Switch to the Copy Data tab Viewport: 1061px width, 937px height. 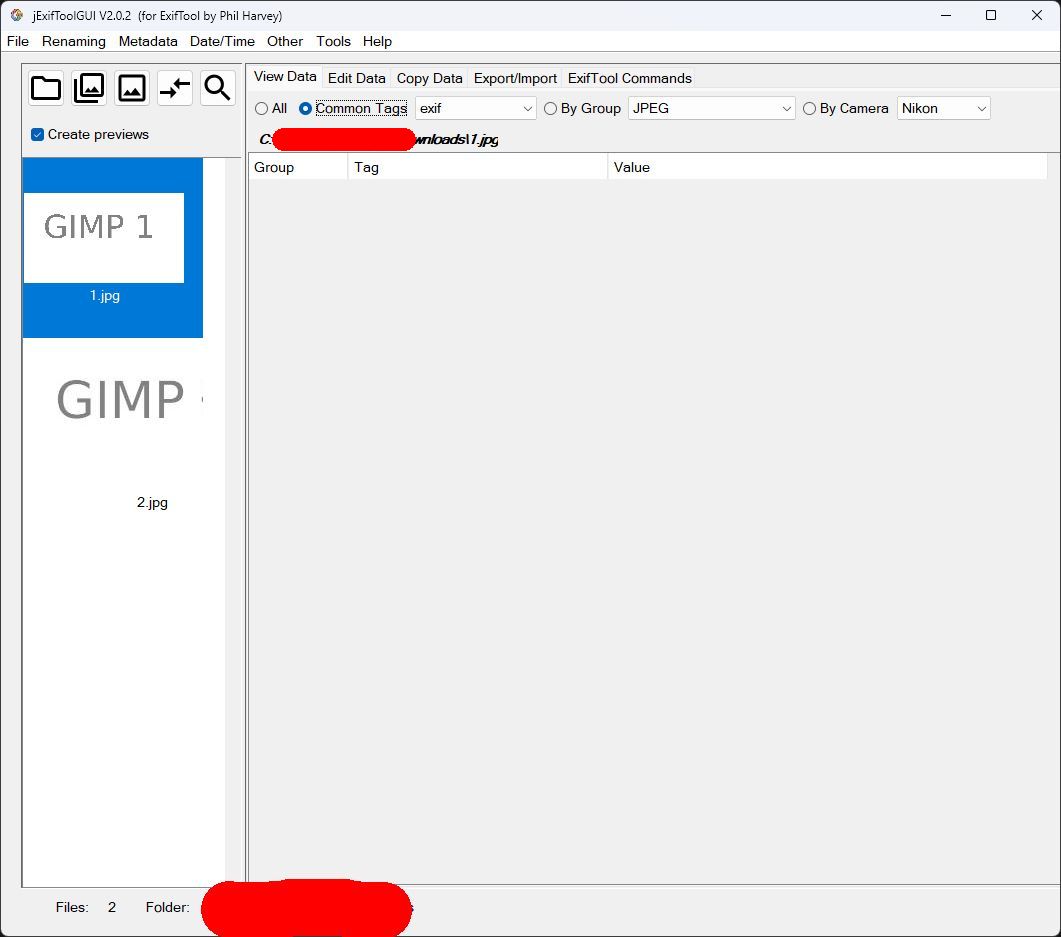click(430, 78)
